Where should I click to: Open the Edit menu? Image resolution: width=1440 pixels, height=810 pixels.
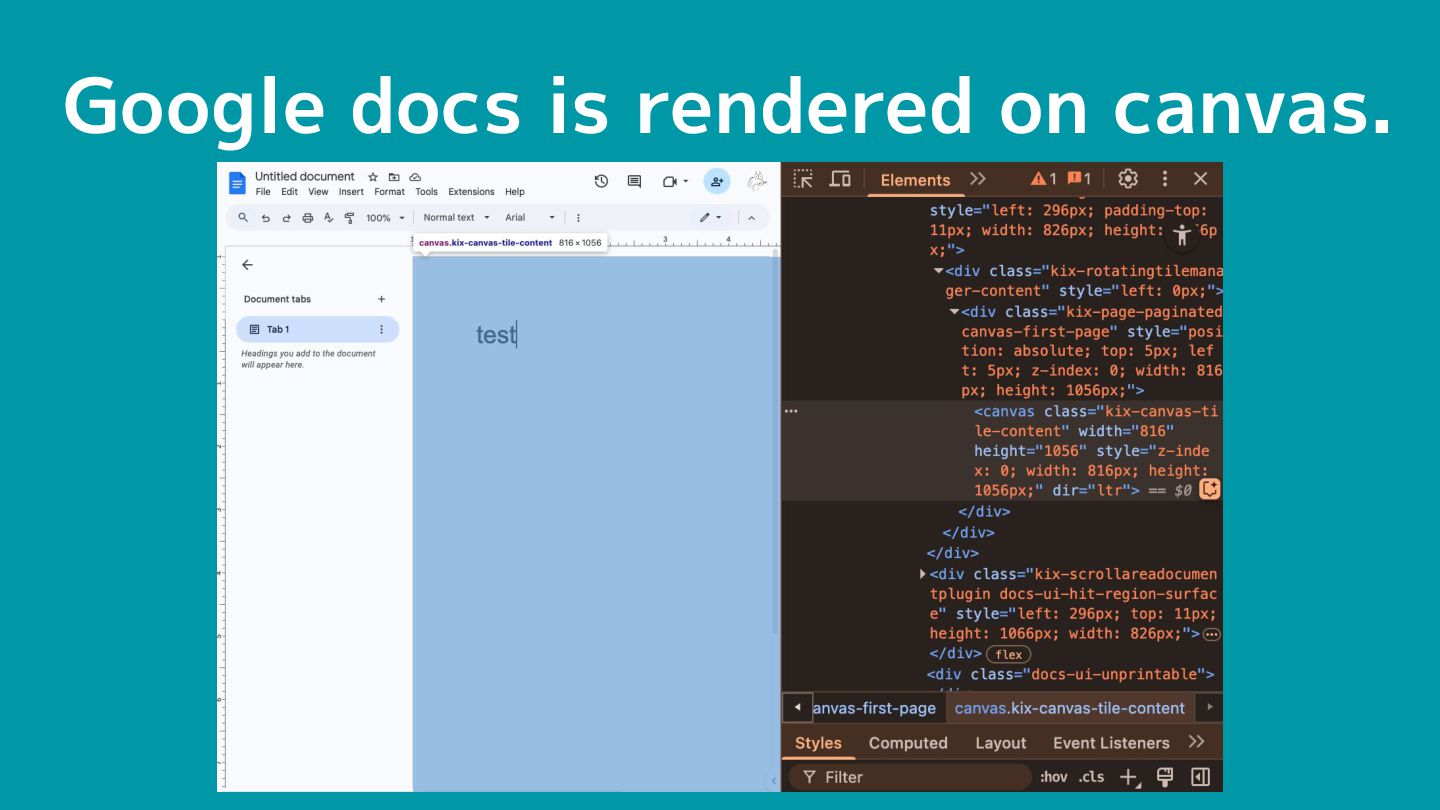point(289,192)
